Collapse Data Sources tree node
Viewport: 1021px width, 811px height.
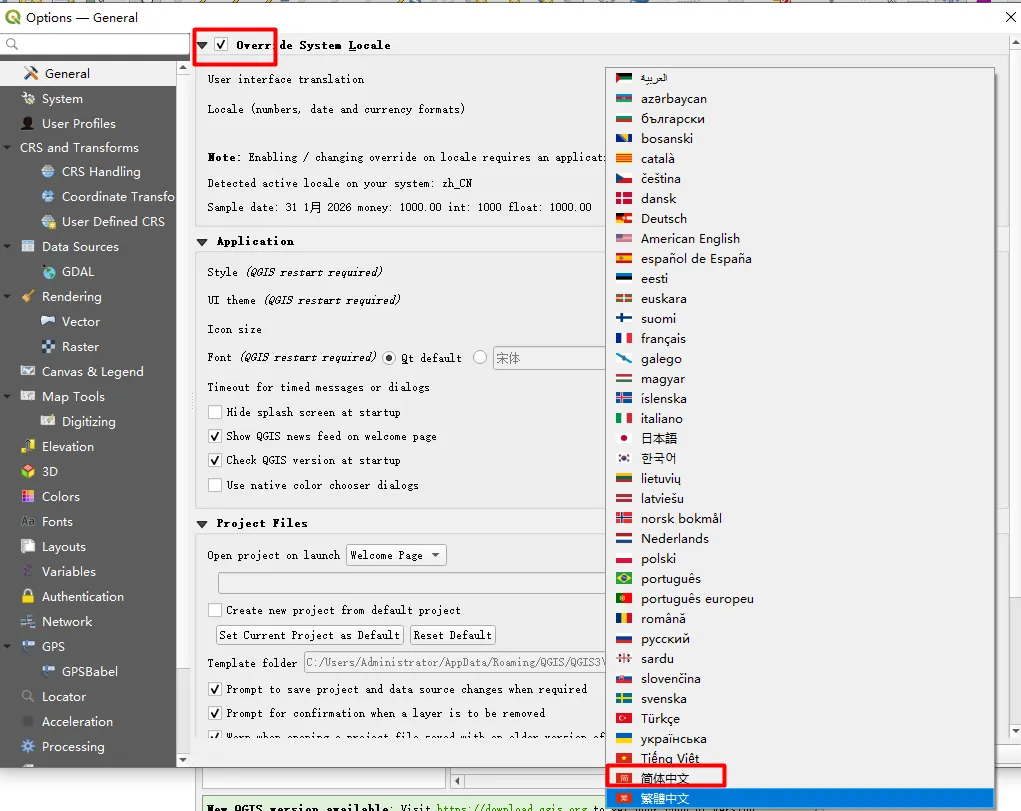coord(7,246)
